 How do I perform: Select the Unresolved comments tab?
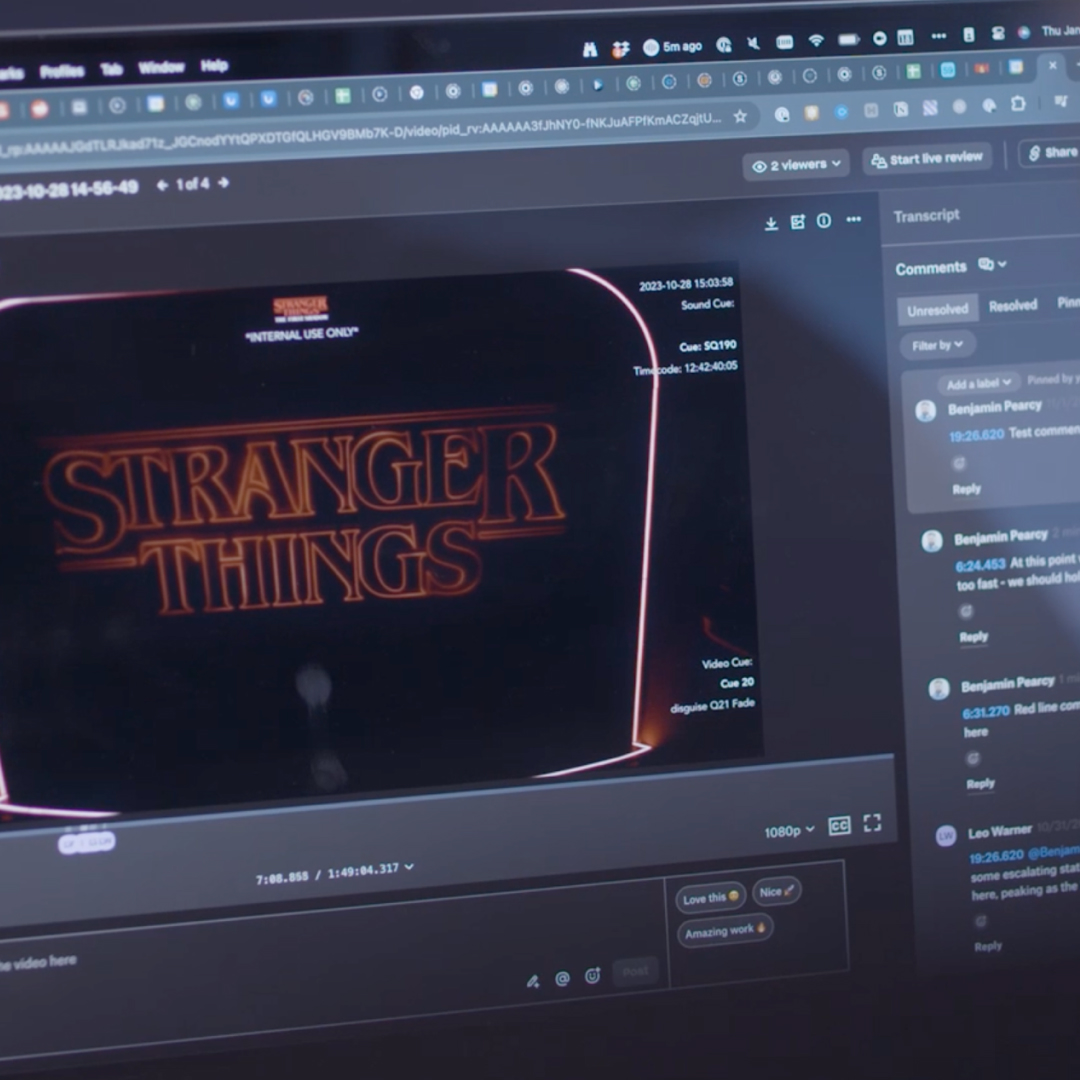(937, 310)
